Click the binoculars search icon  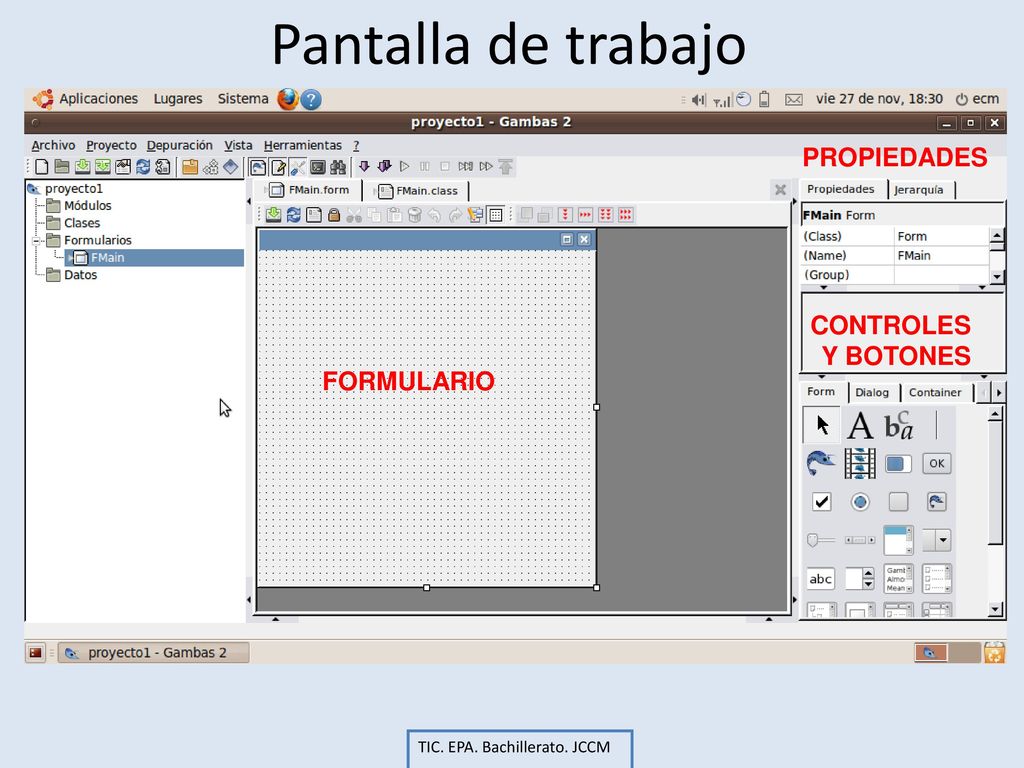point(338,167)
